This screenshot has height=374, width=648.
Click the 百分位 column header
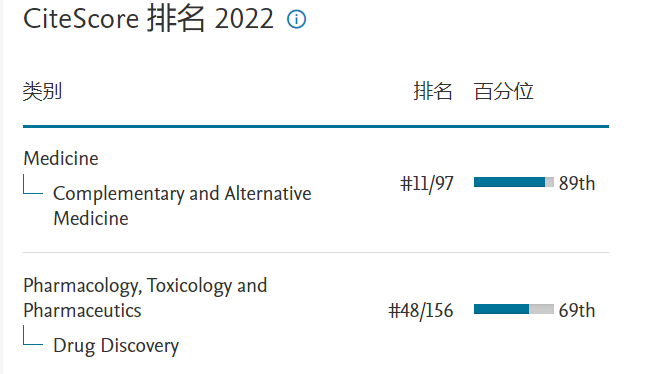tap(503, 91)
